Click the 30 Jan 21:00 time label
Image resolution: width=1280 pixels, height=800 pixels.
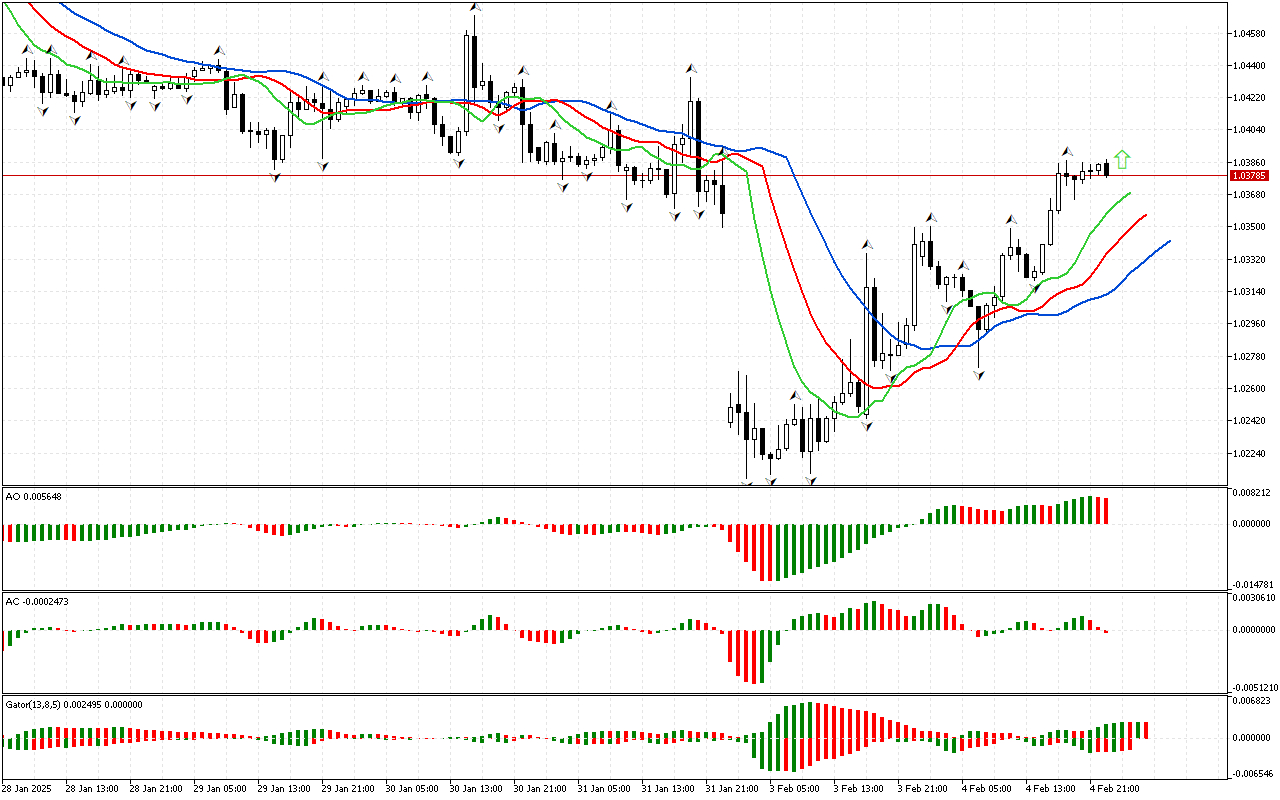tap(538, 789)
